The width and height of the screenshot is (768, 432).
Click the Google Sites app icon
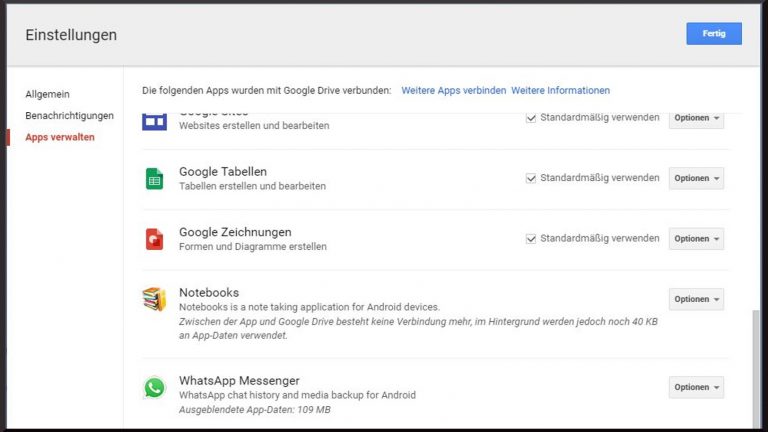[154, 121]
